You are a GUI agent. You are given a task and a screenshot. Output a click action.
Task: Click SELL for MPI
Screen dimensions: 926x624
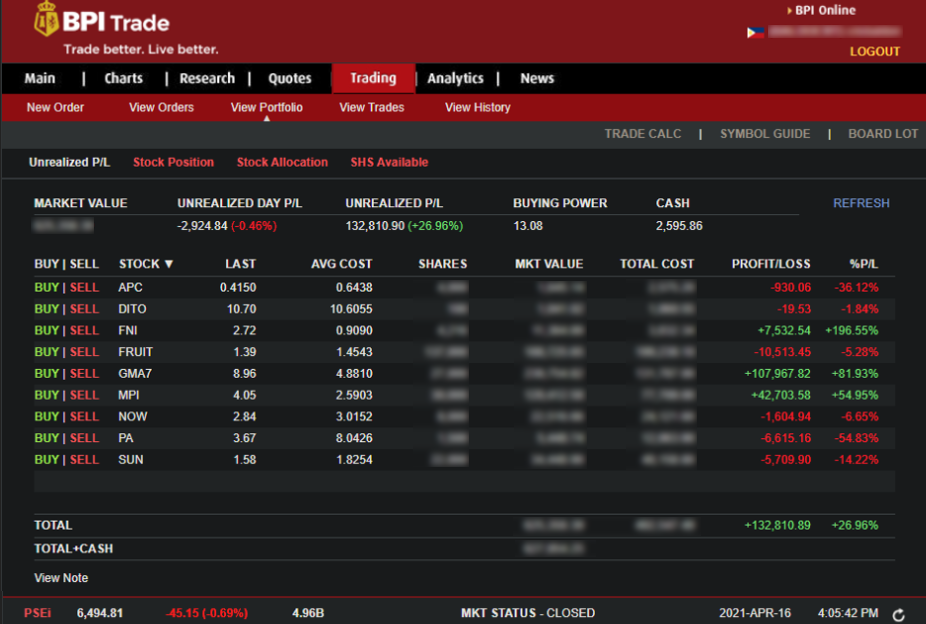click(x=84, y=395)
